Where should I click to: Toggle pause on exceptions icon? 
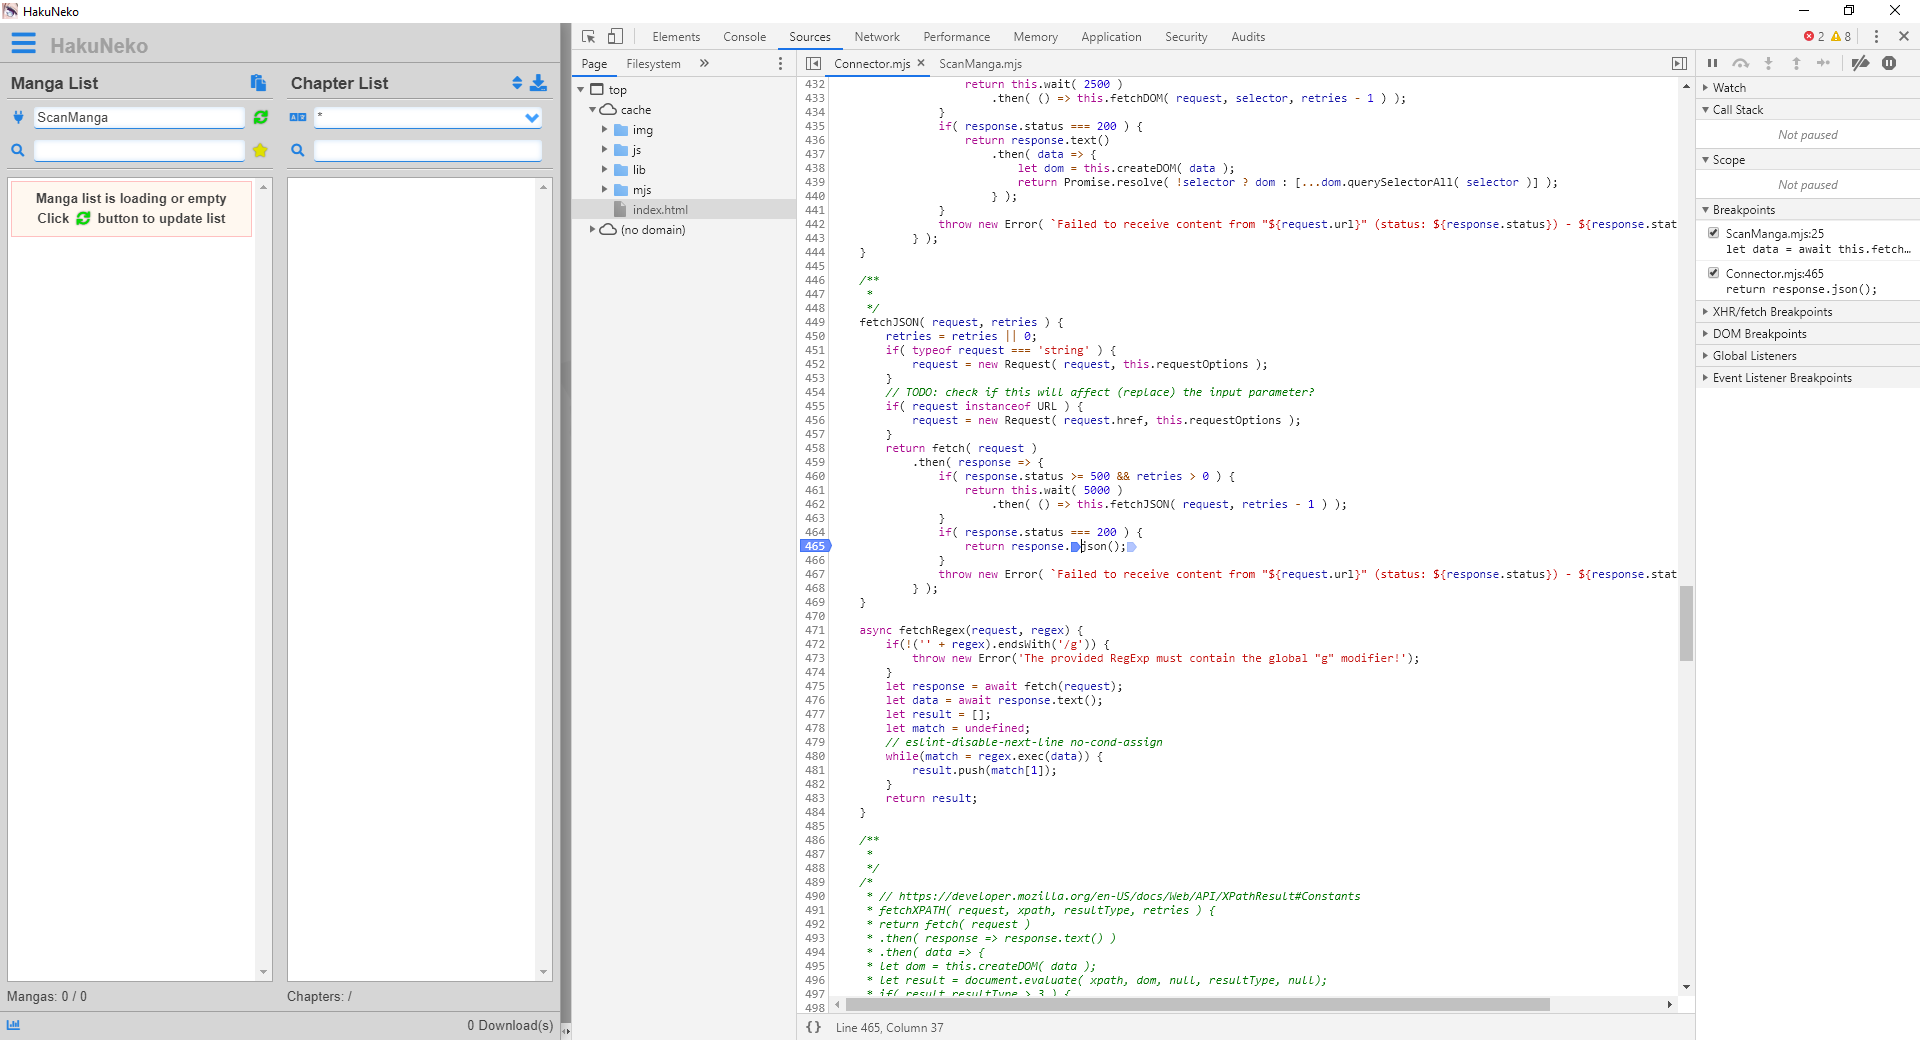pyautogui.click(x=1889, y=63)
